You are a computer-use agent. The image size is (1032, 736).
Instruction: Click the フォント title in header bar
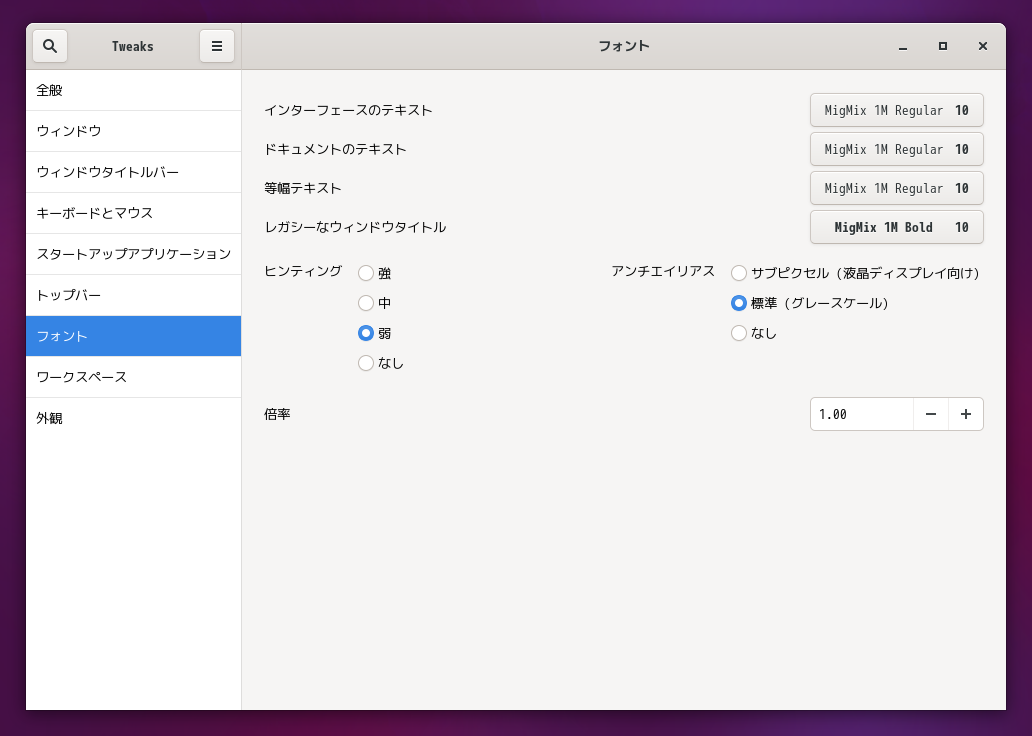coord(624,46)
